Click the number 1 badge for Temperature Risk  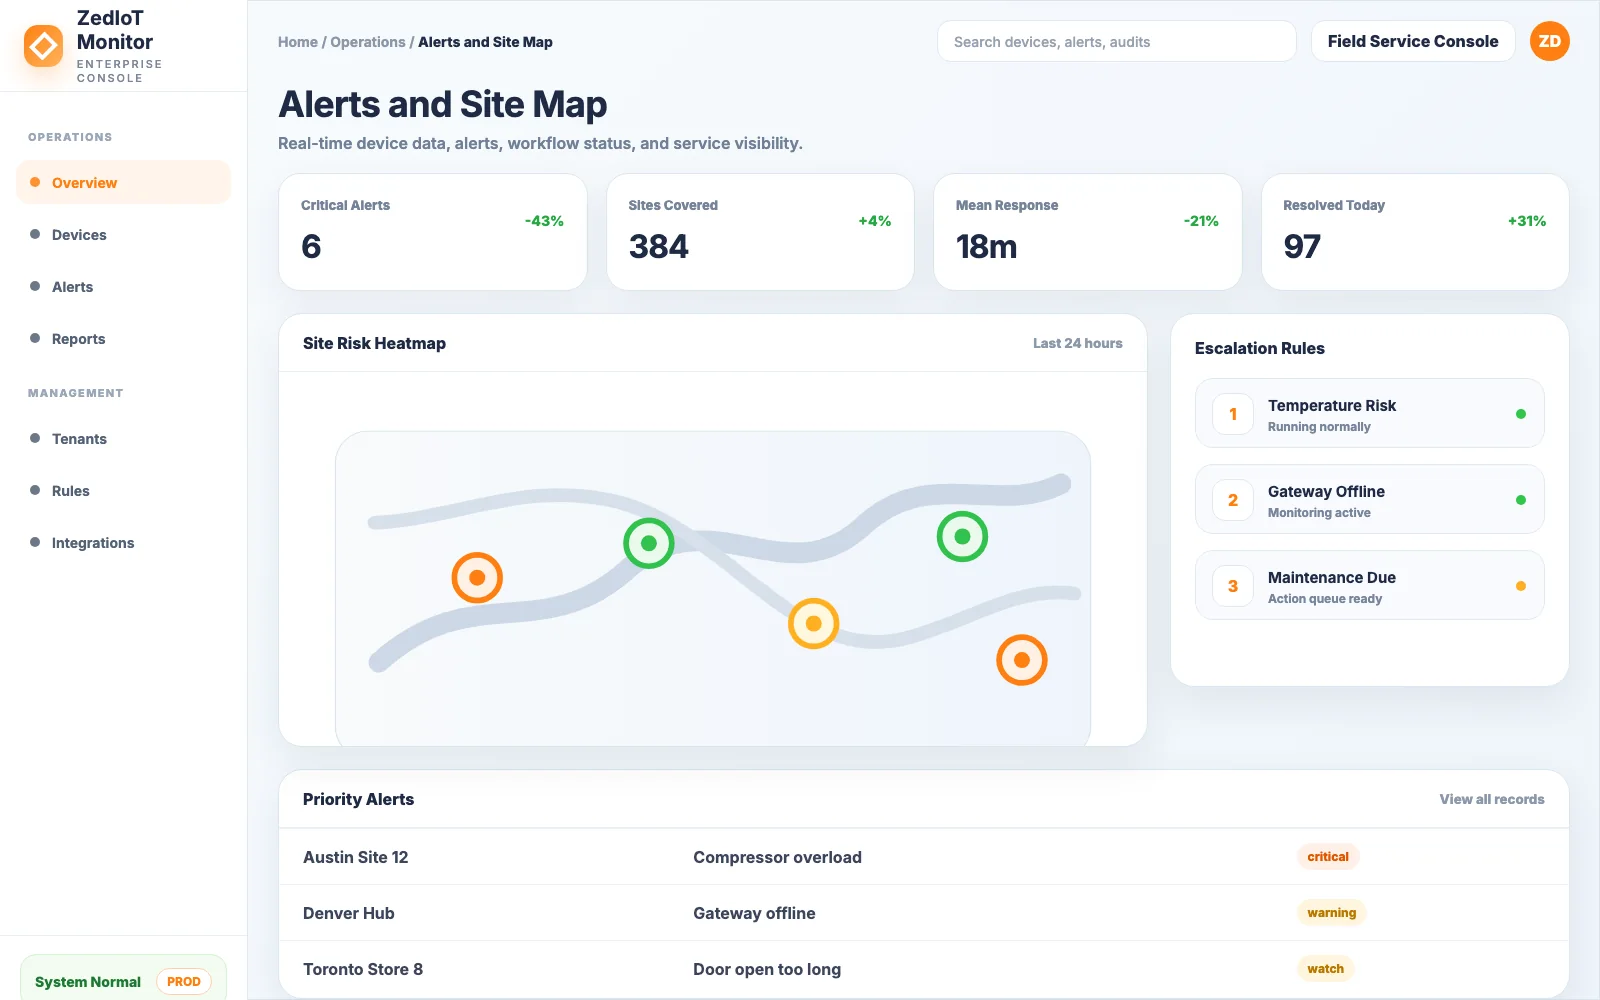click(1233, 414)
